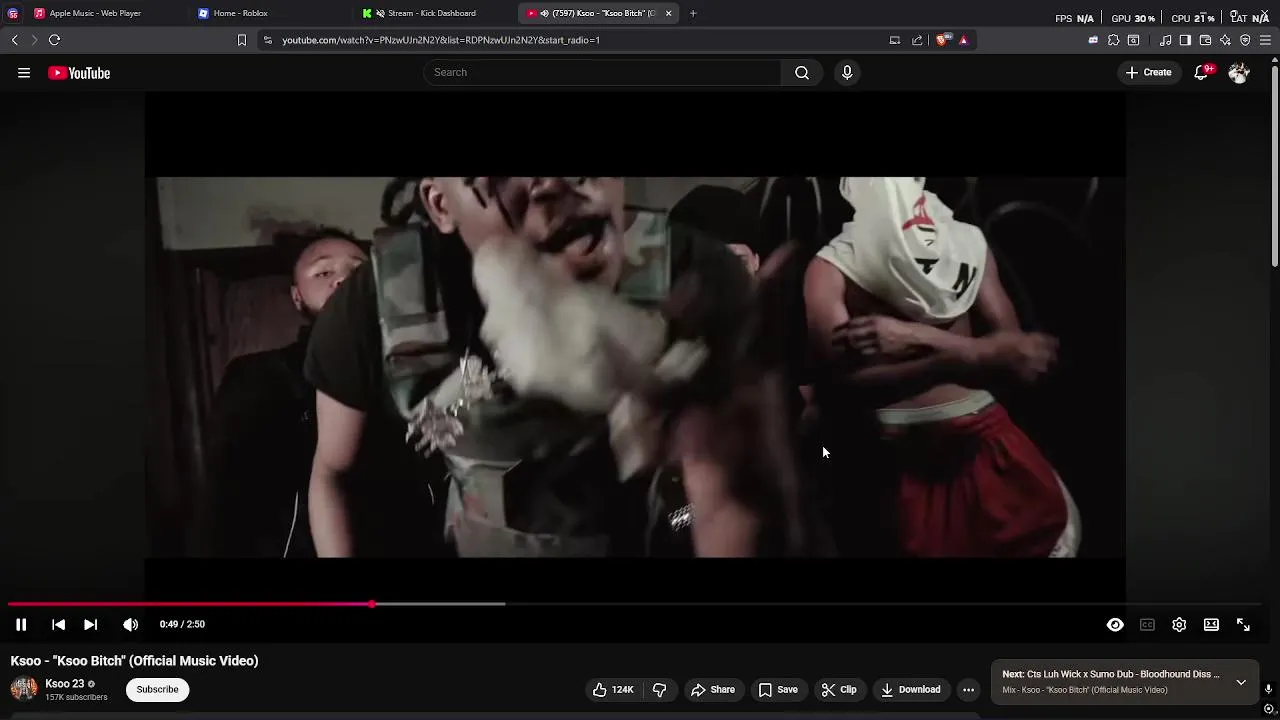Toggle closed captions
Viewport: 1280px width, 720px height.
(1147, 624)
